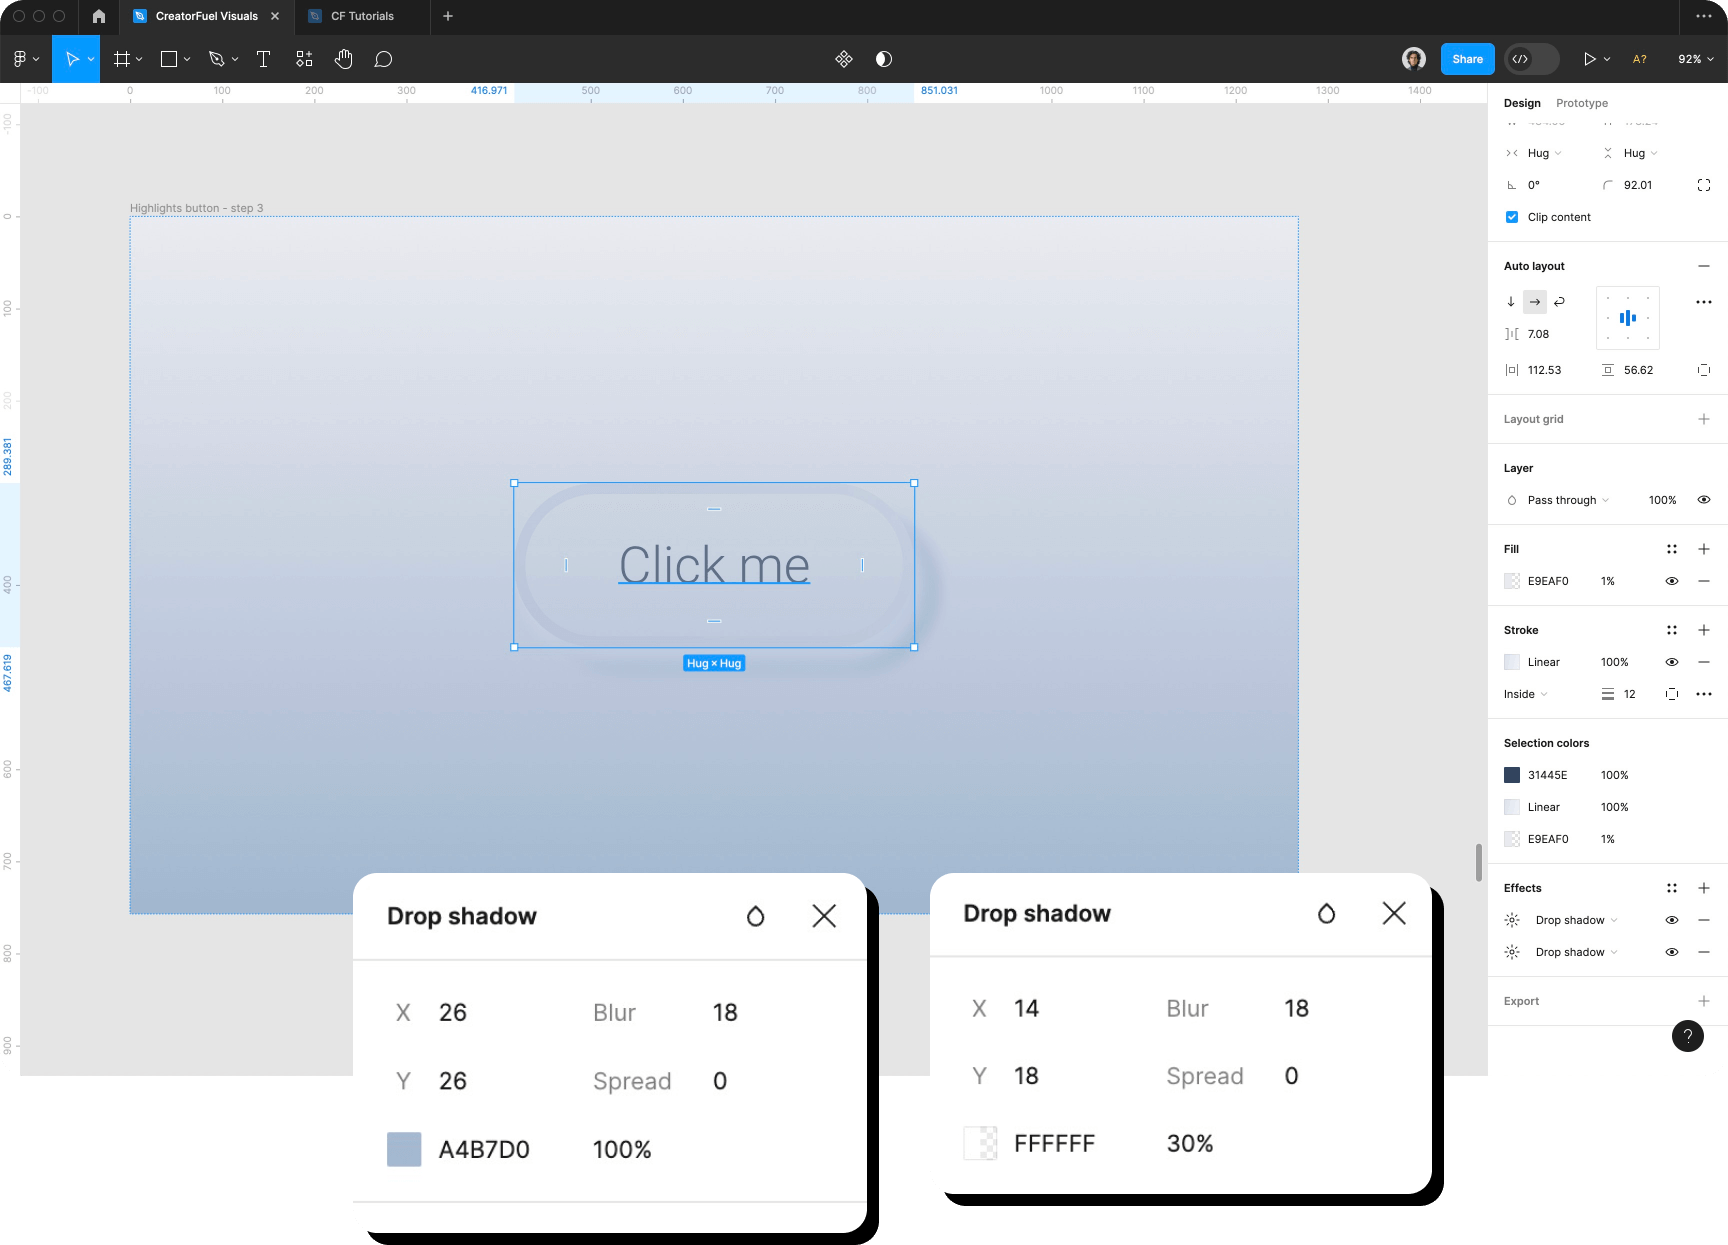Screen dimensions: 1728x1245
Task: Switch to the Prototype tab
Action: pos(1581,103)
